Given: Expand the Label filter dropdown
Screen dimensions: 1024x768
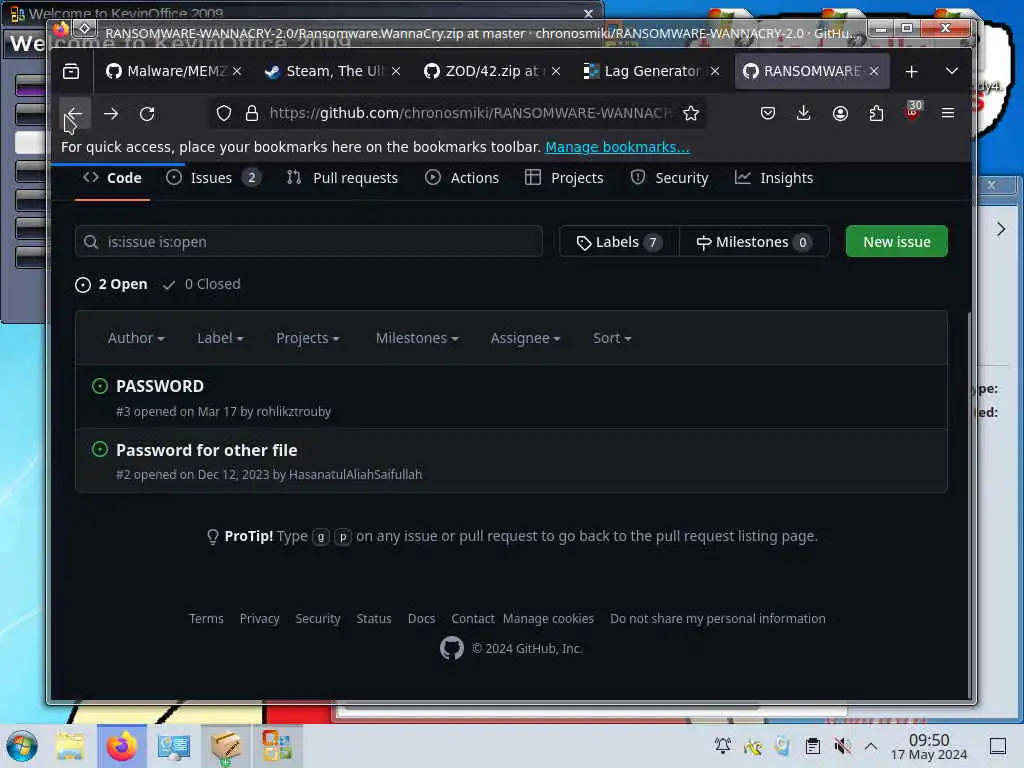Looking at the screenshot, I should coord(220,338).
